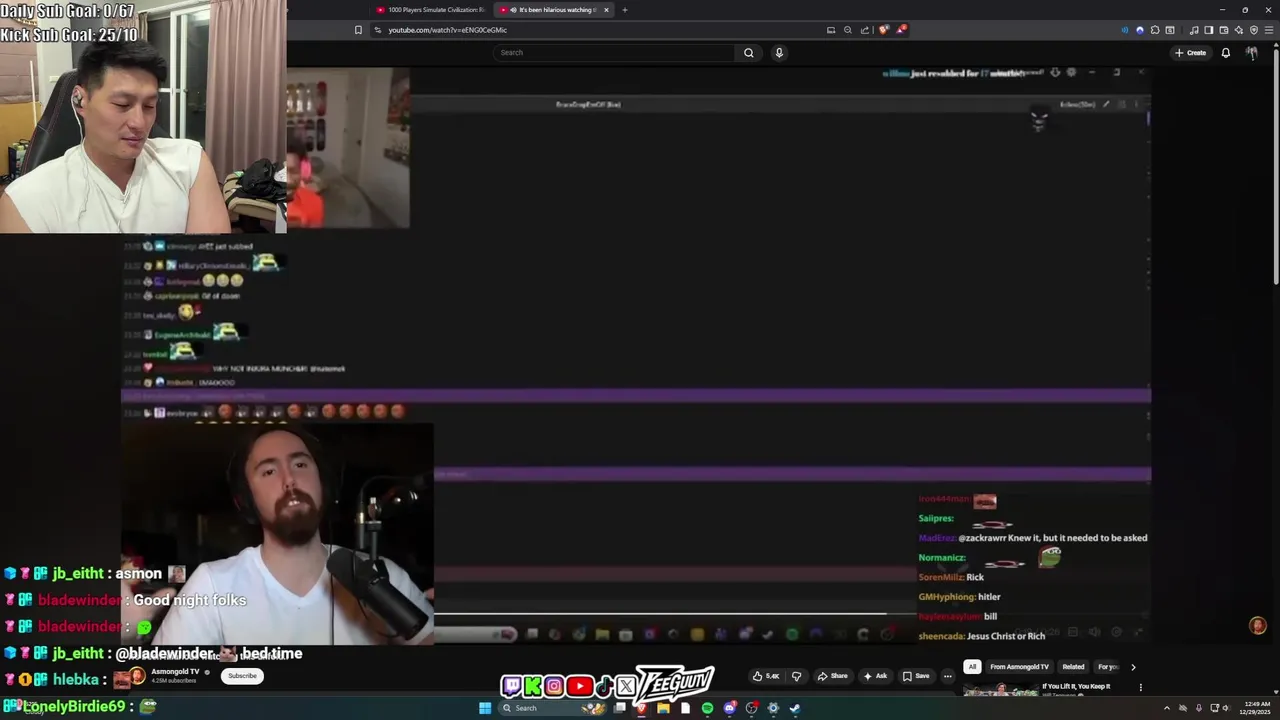Image resolution: width=1280 pixels, height=720 pixels.
Task: Open Steam from the taskbar
Action: click(x=795, y=708)
